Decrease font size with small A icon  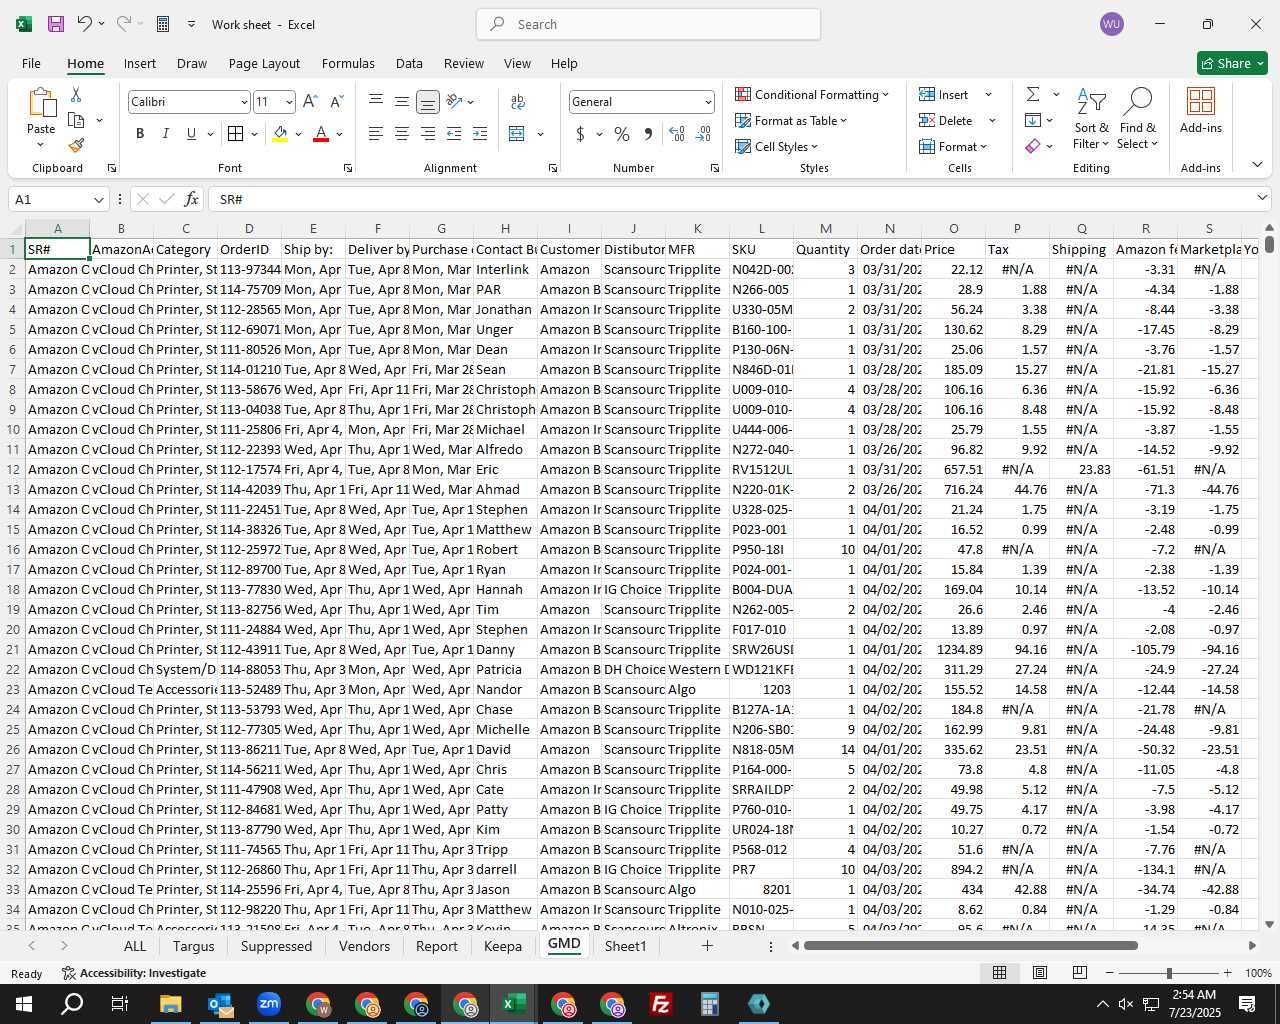click(x=336, y=102)
